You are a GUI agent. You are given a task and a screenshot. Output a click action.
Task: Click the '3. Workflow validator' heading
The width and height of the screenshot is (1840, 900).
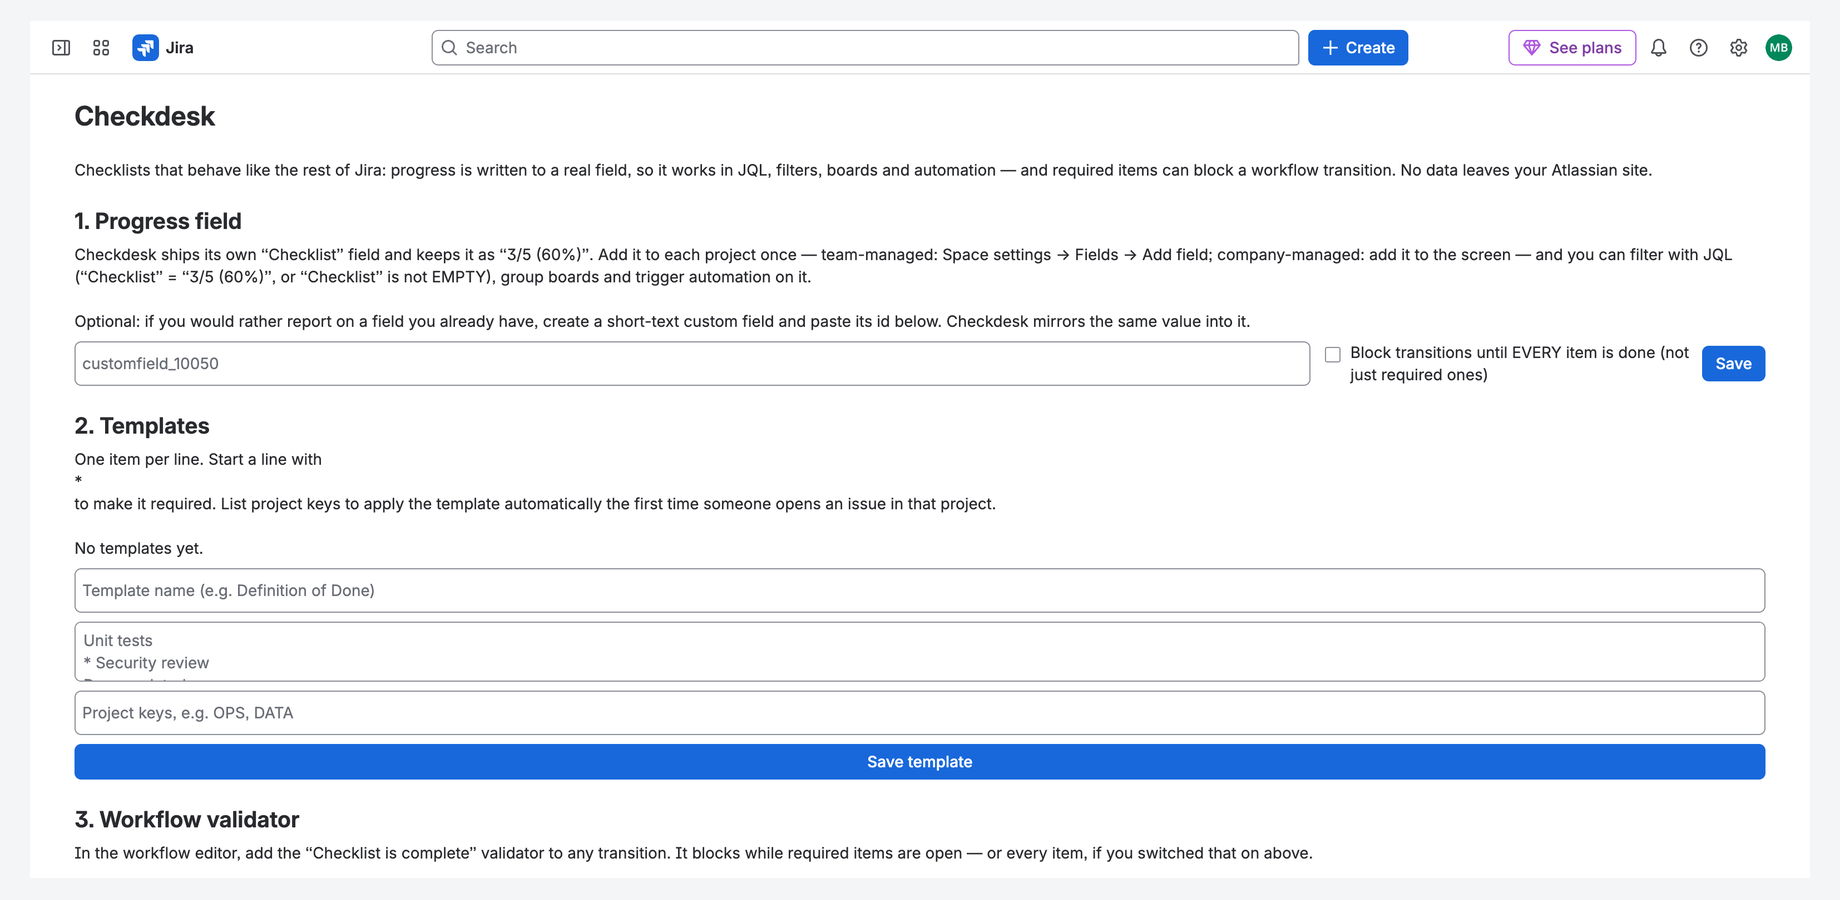click(187, 820)
